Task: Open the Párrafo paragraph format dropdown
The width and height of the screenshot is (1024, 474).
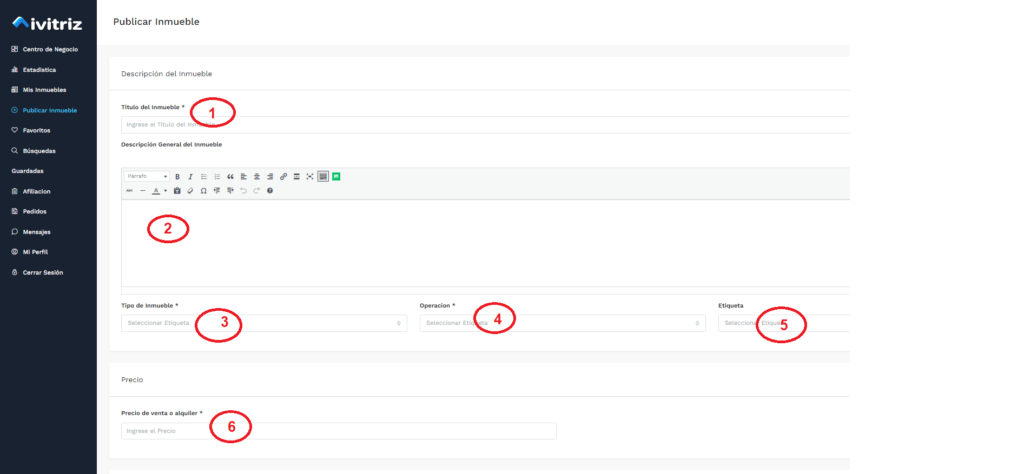Action: 146,176
